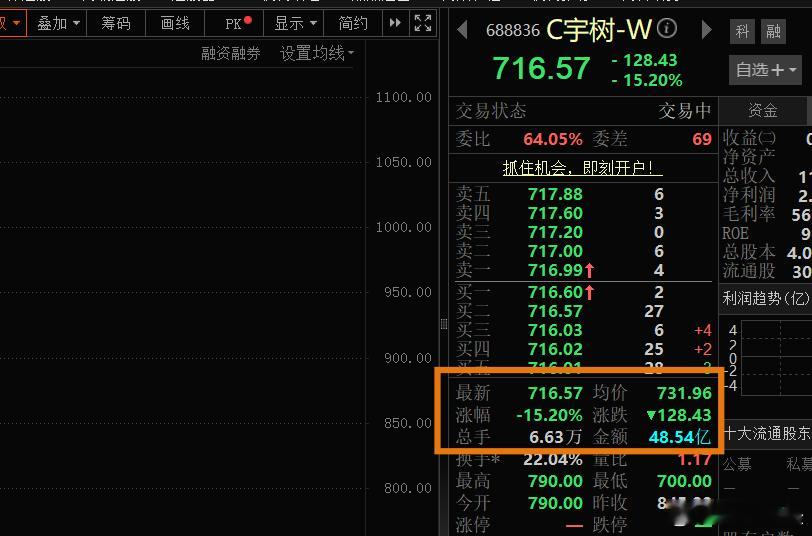Click 今开 value 790.00

(x=555, y=503)
